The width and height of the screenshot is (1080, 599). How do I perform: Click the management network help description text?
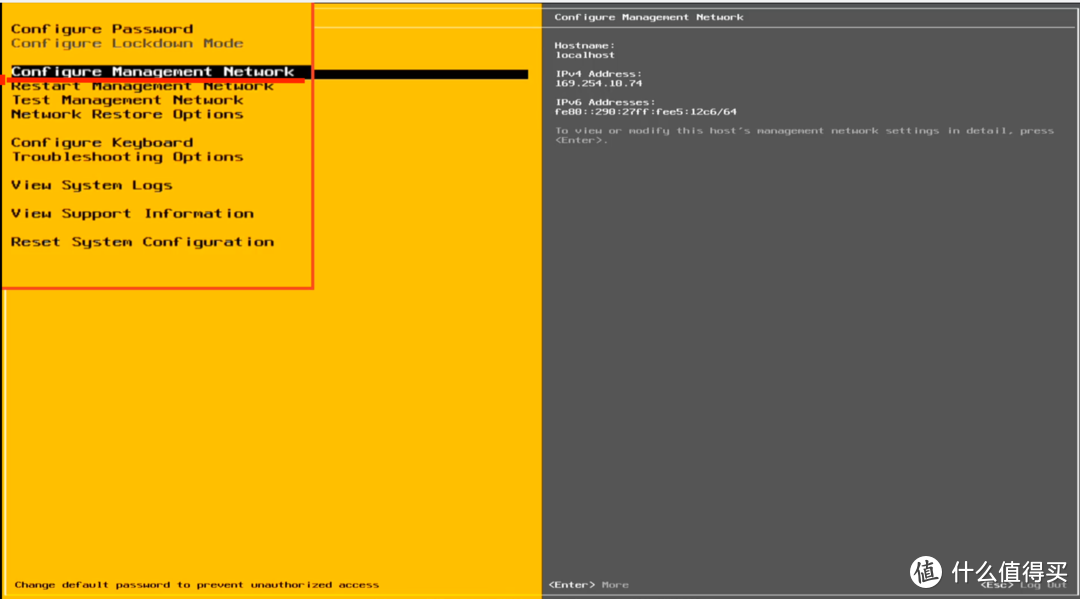tap(804, 135)
